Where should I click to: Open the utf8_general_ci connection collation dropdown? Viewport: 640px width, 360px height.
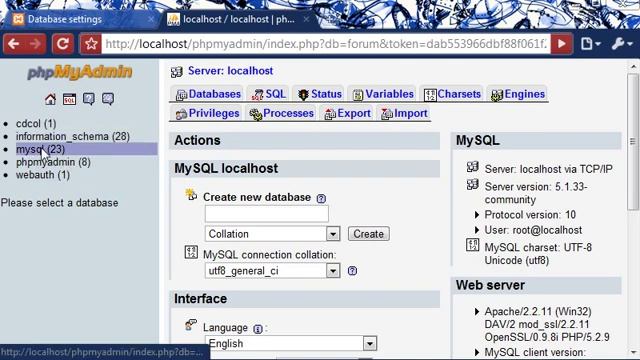coord(272,271)
